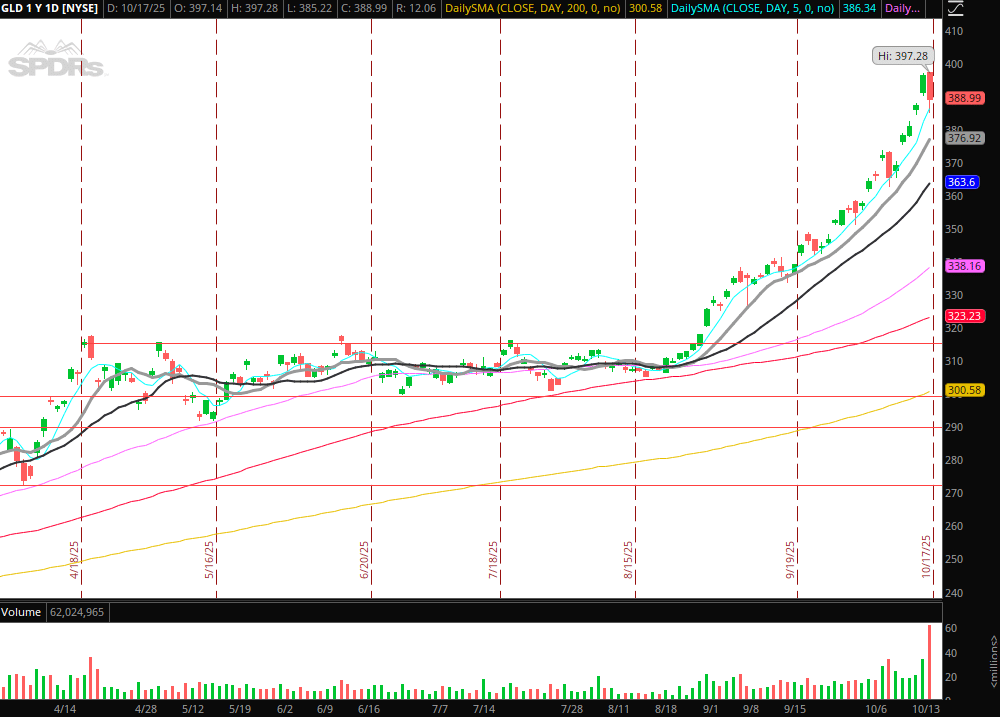Click the drawing tool icon at top right
Viewport: 1000px width, 717px height.
[955, 9]
